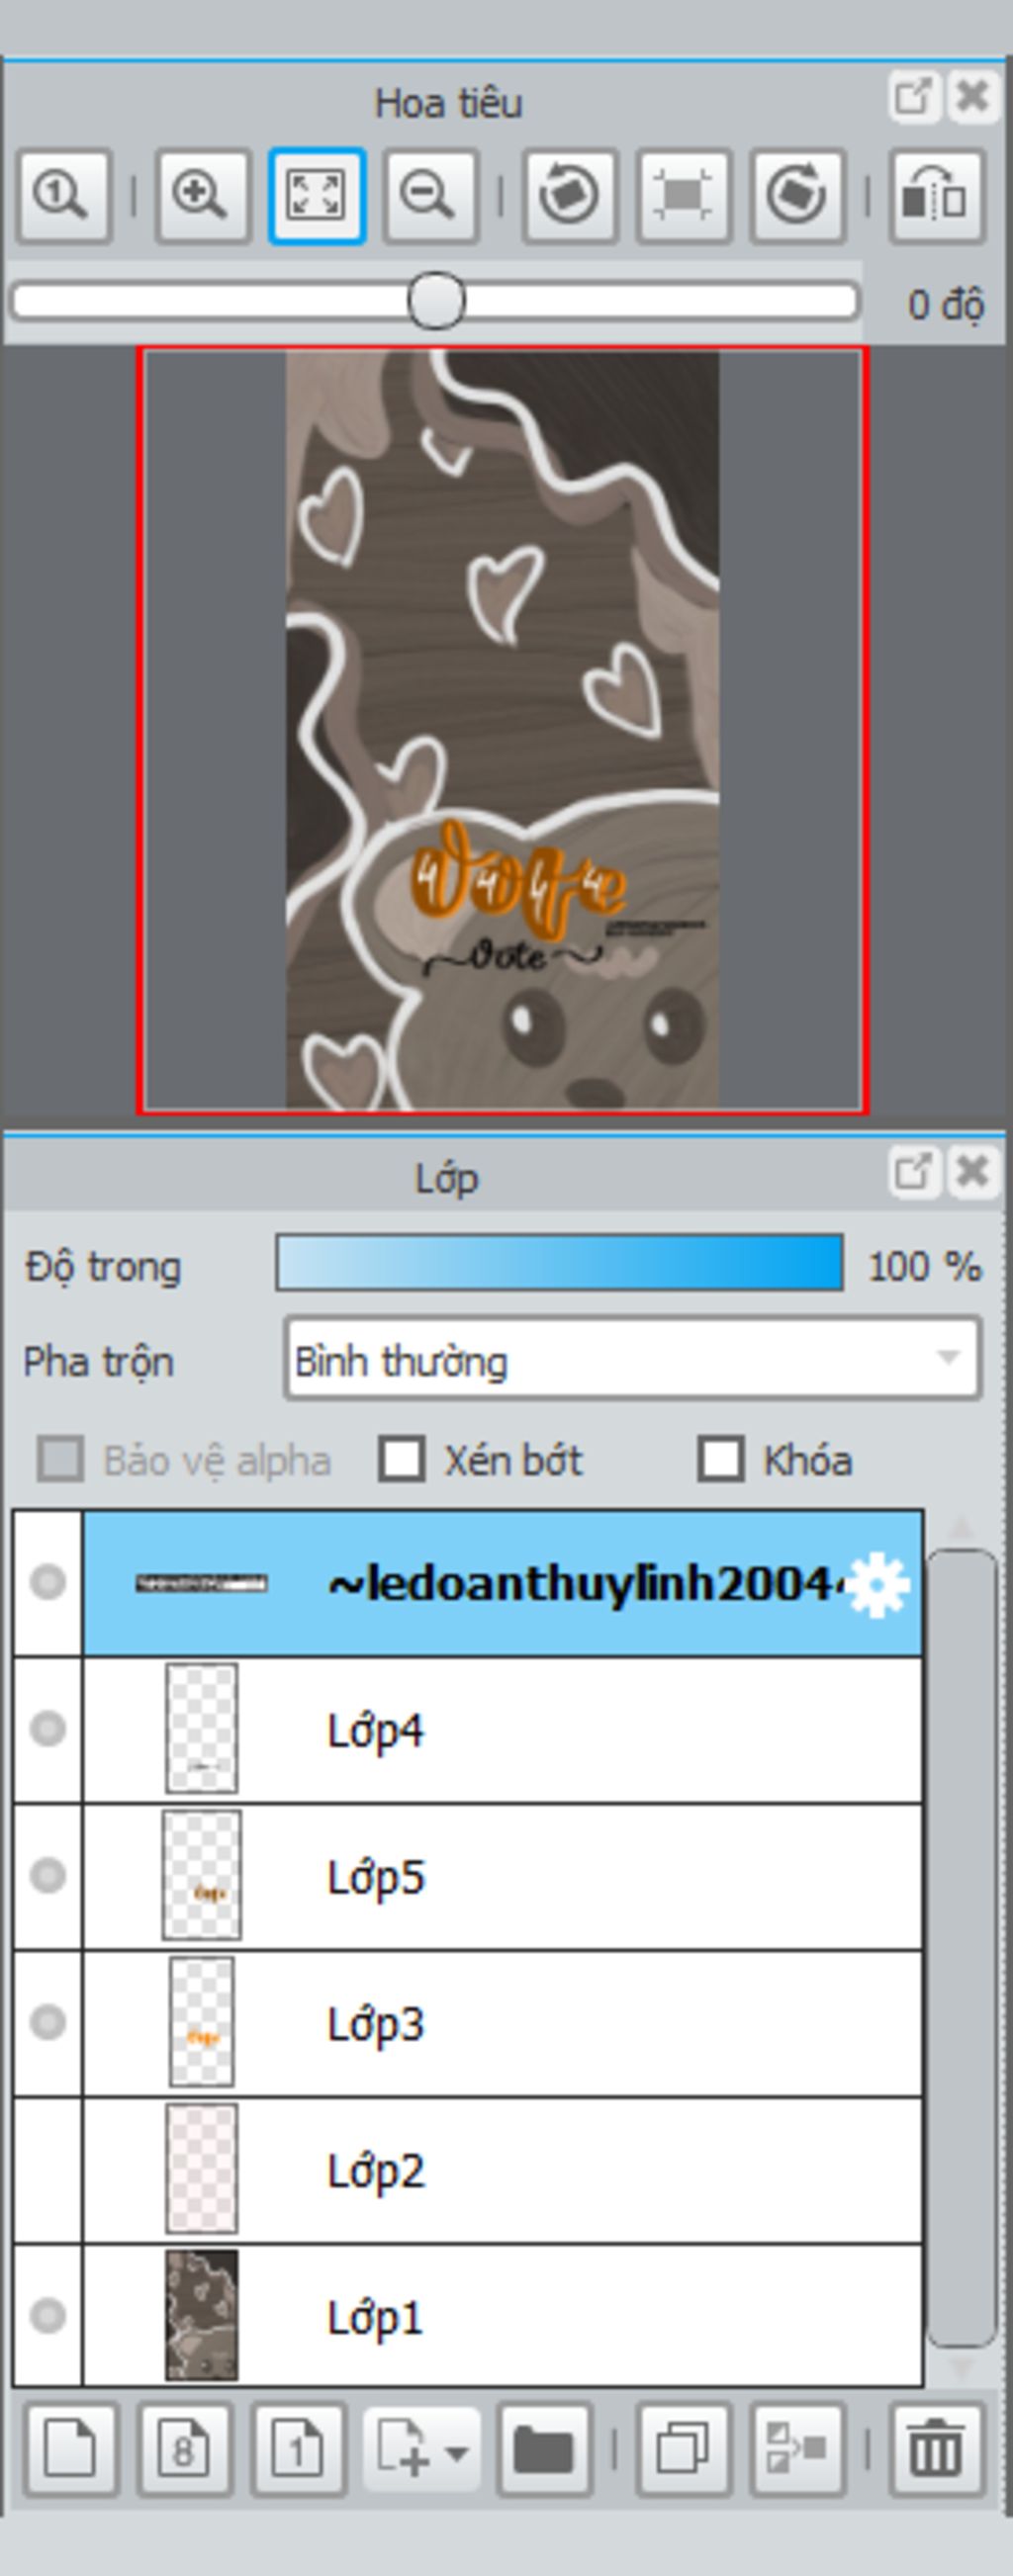Rotate canvas view clockwise

tap(797, 196)
